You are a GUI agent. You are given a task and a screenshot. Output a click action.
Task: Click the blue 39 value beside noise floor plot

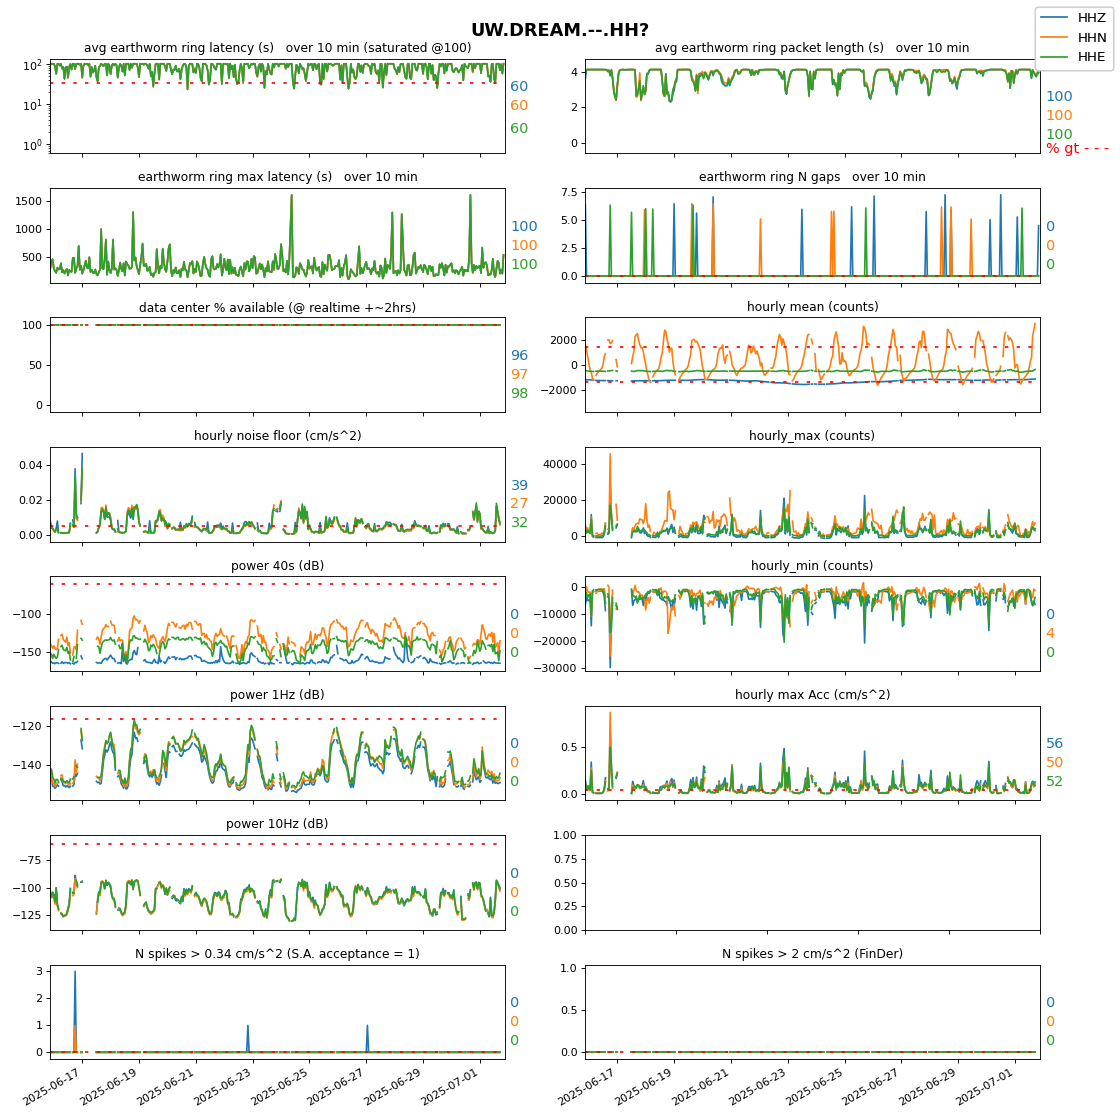click(x=519, y=485)
